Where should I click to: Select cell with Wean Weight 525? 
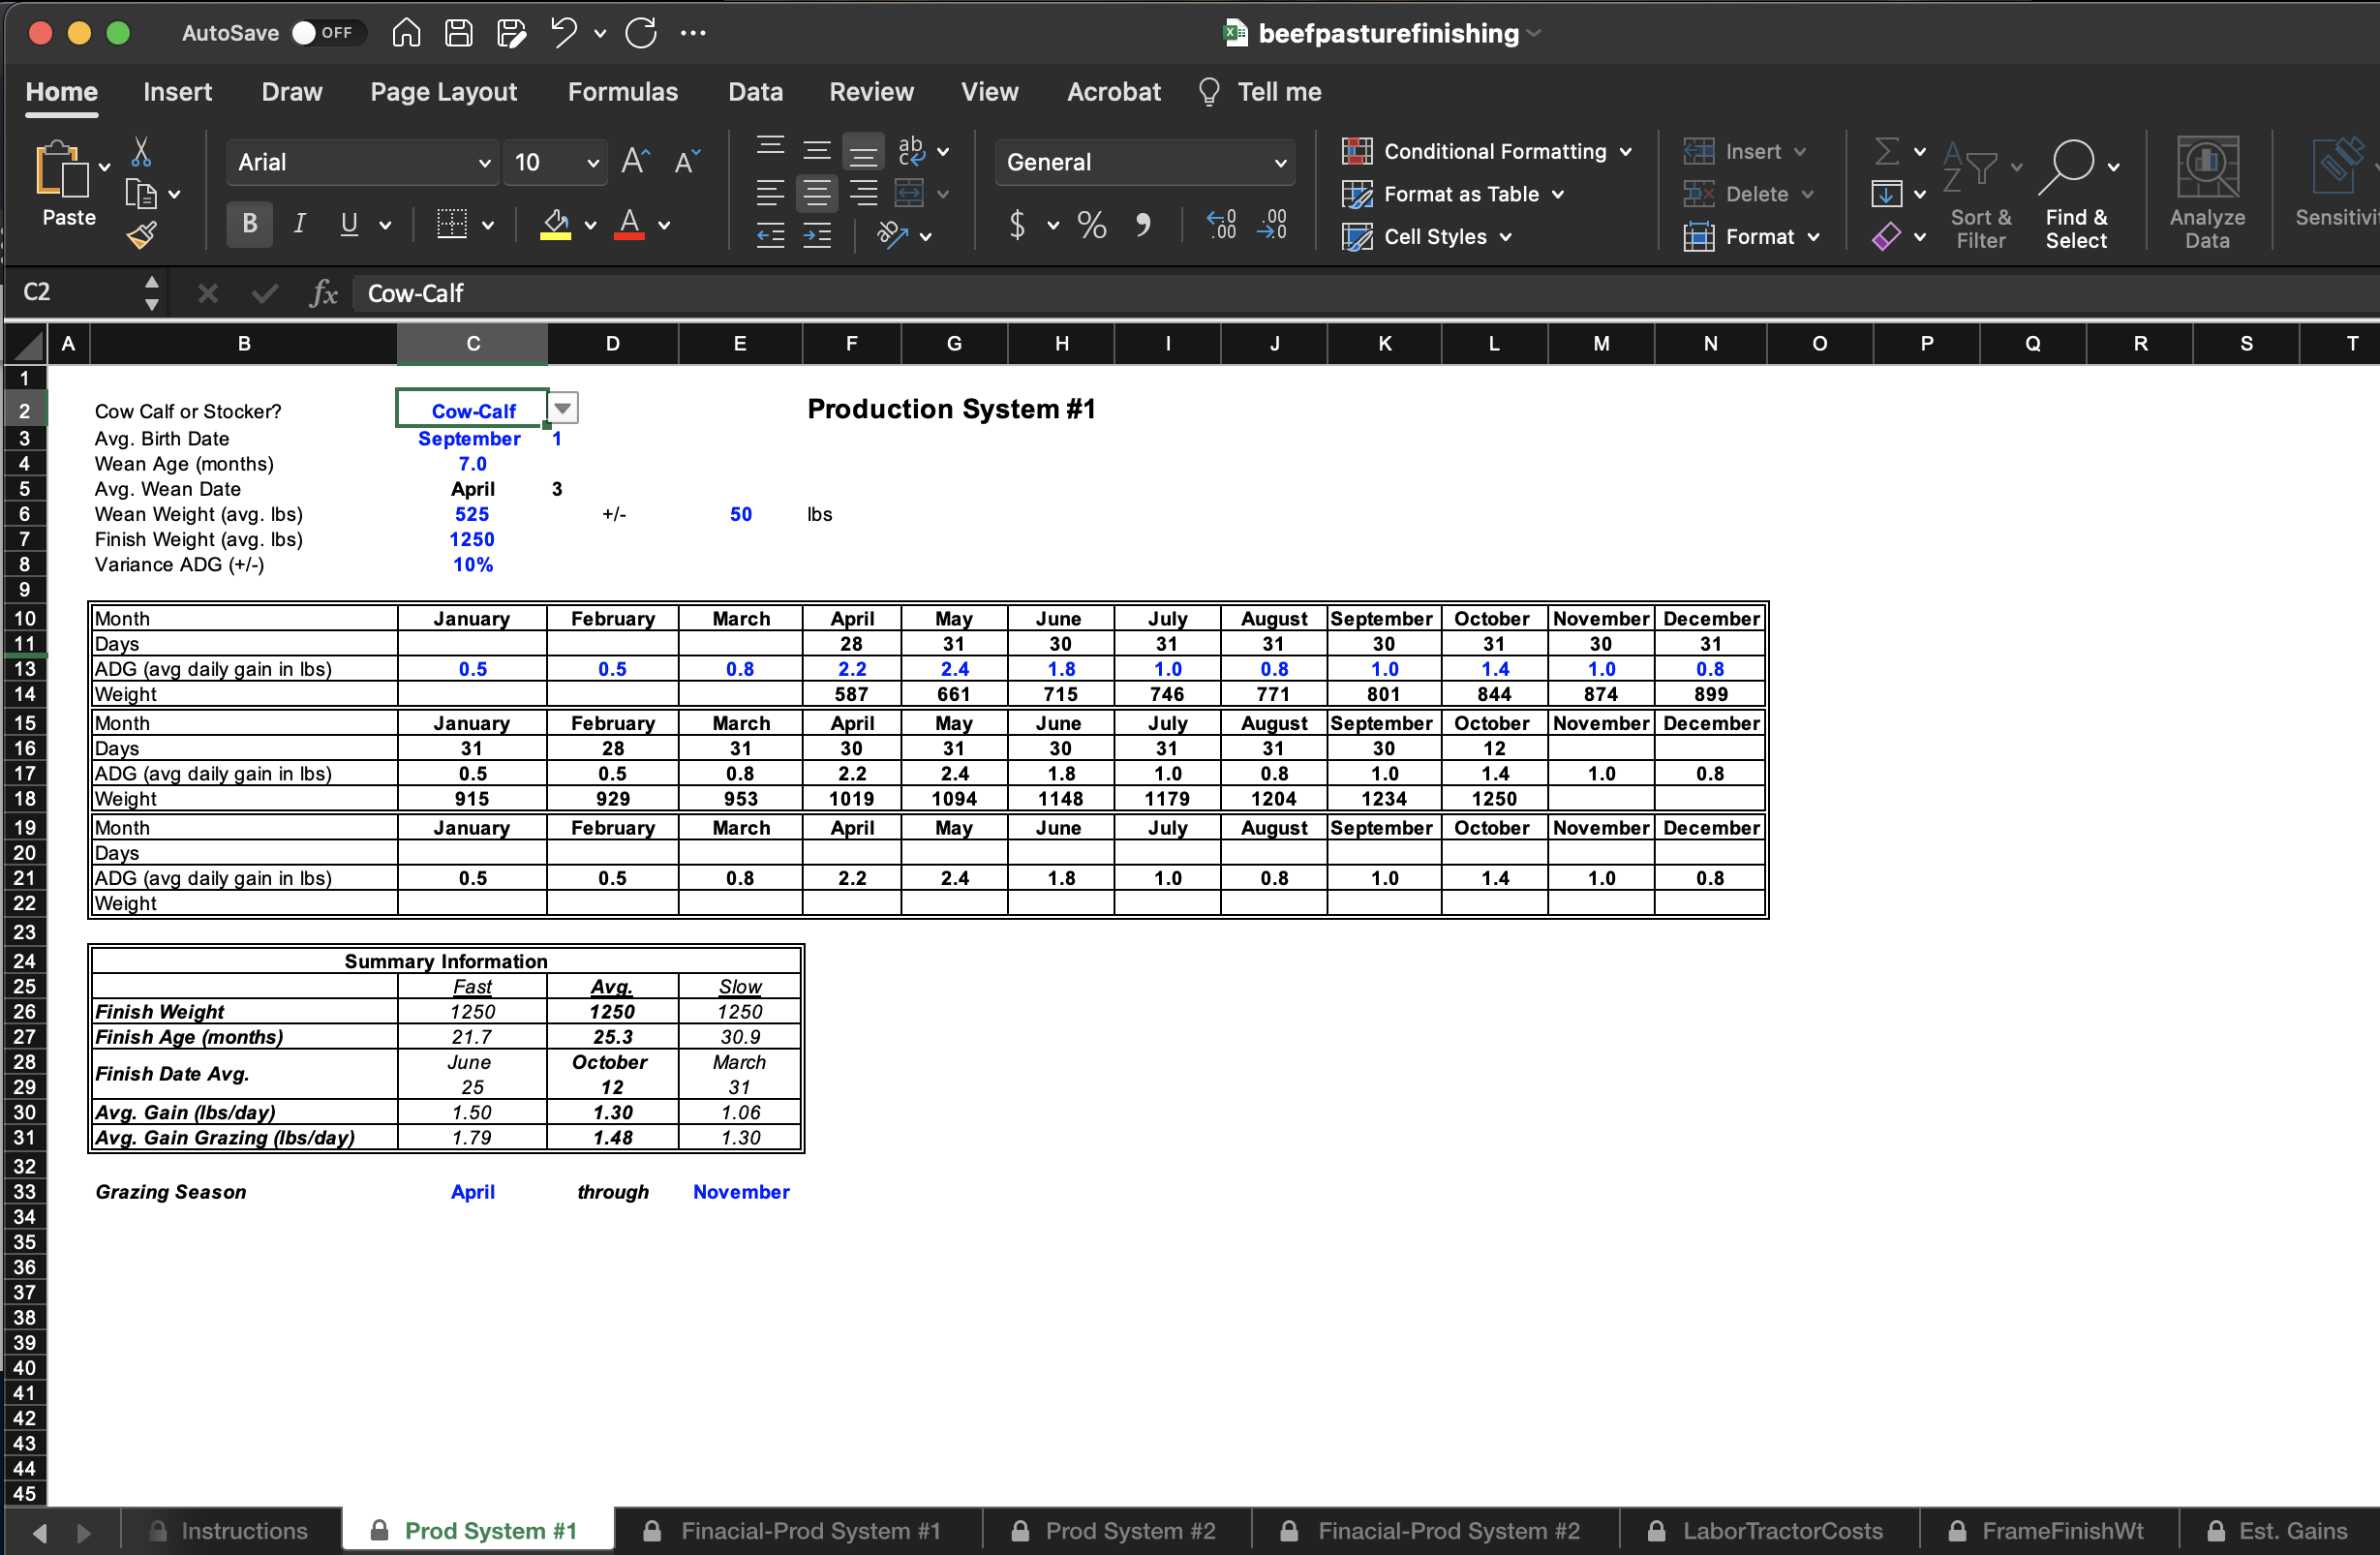coord(472,514)
